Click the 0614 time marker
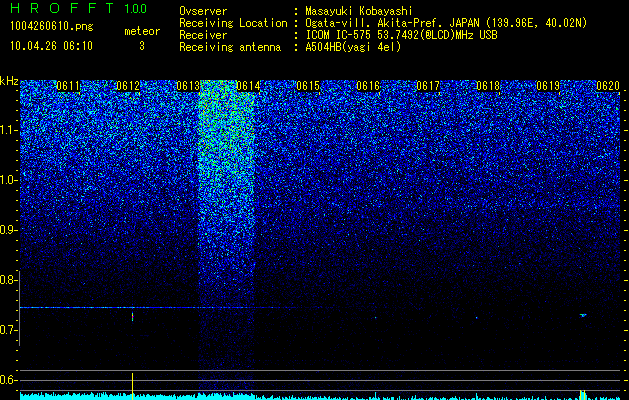 tap(248, 86)
